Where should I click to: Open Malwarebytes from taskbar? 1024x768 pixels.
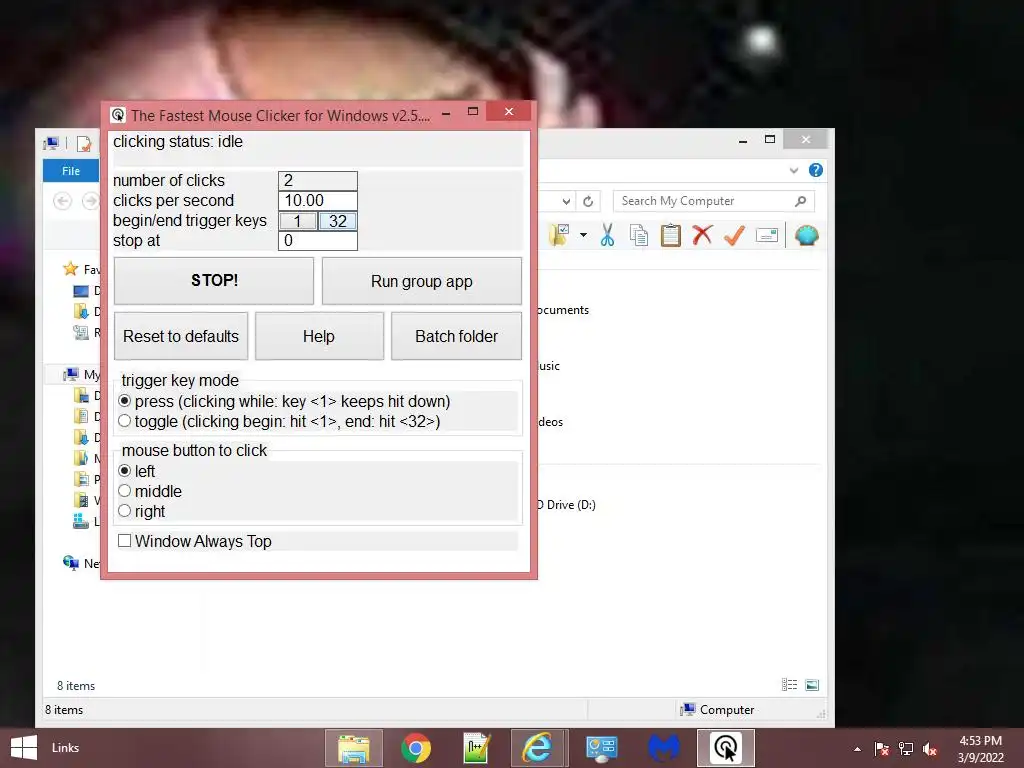tap(663, 748)
